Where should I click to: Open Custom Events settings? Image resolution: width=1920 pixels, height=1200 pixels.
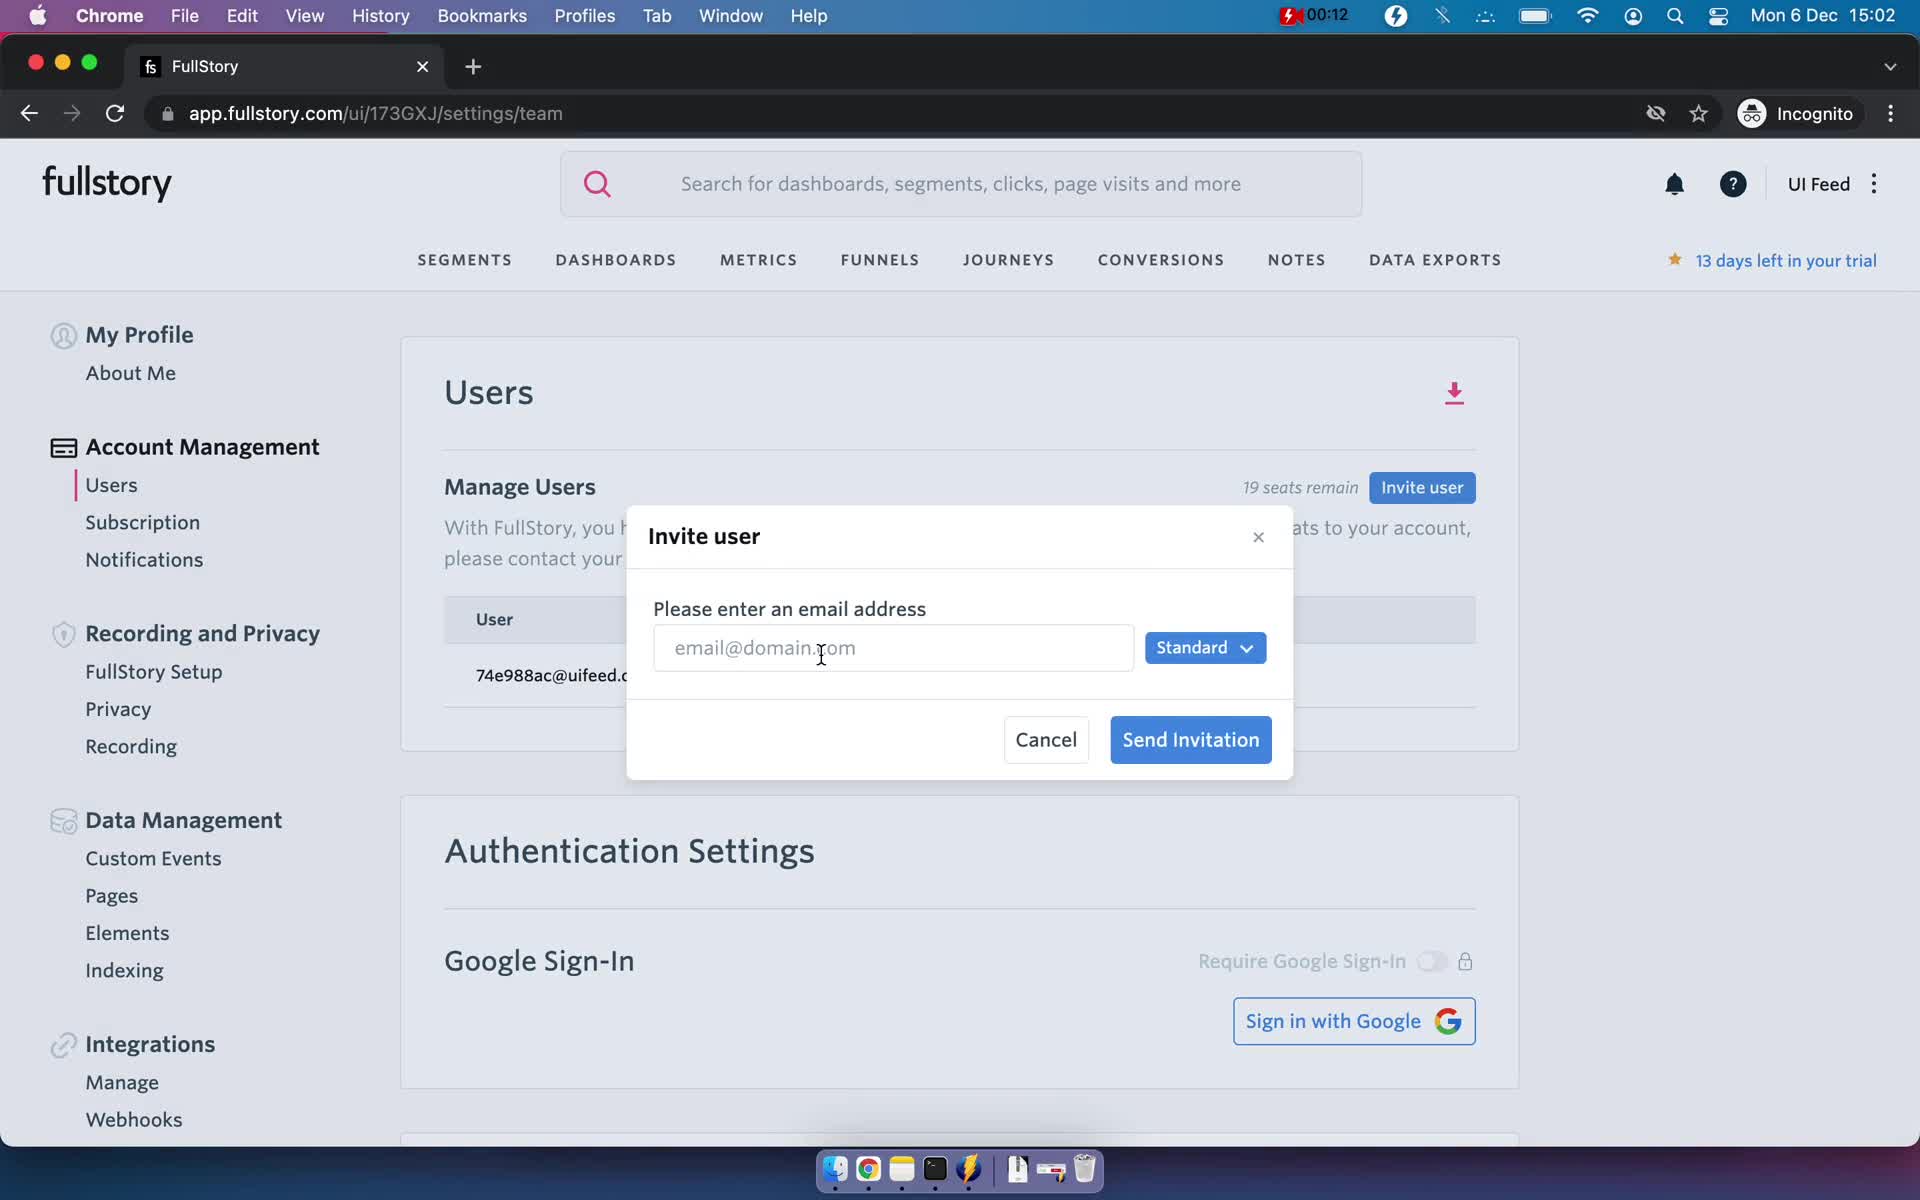(x=153, y=859)
